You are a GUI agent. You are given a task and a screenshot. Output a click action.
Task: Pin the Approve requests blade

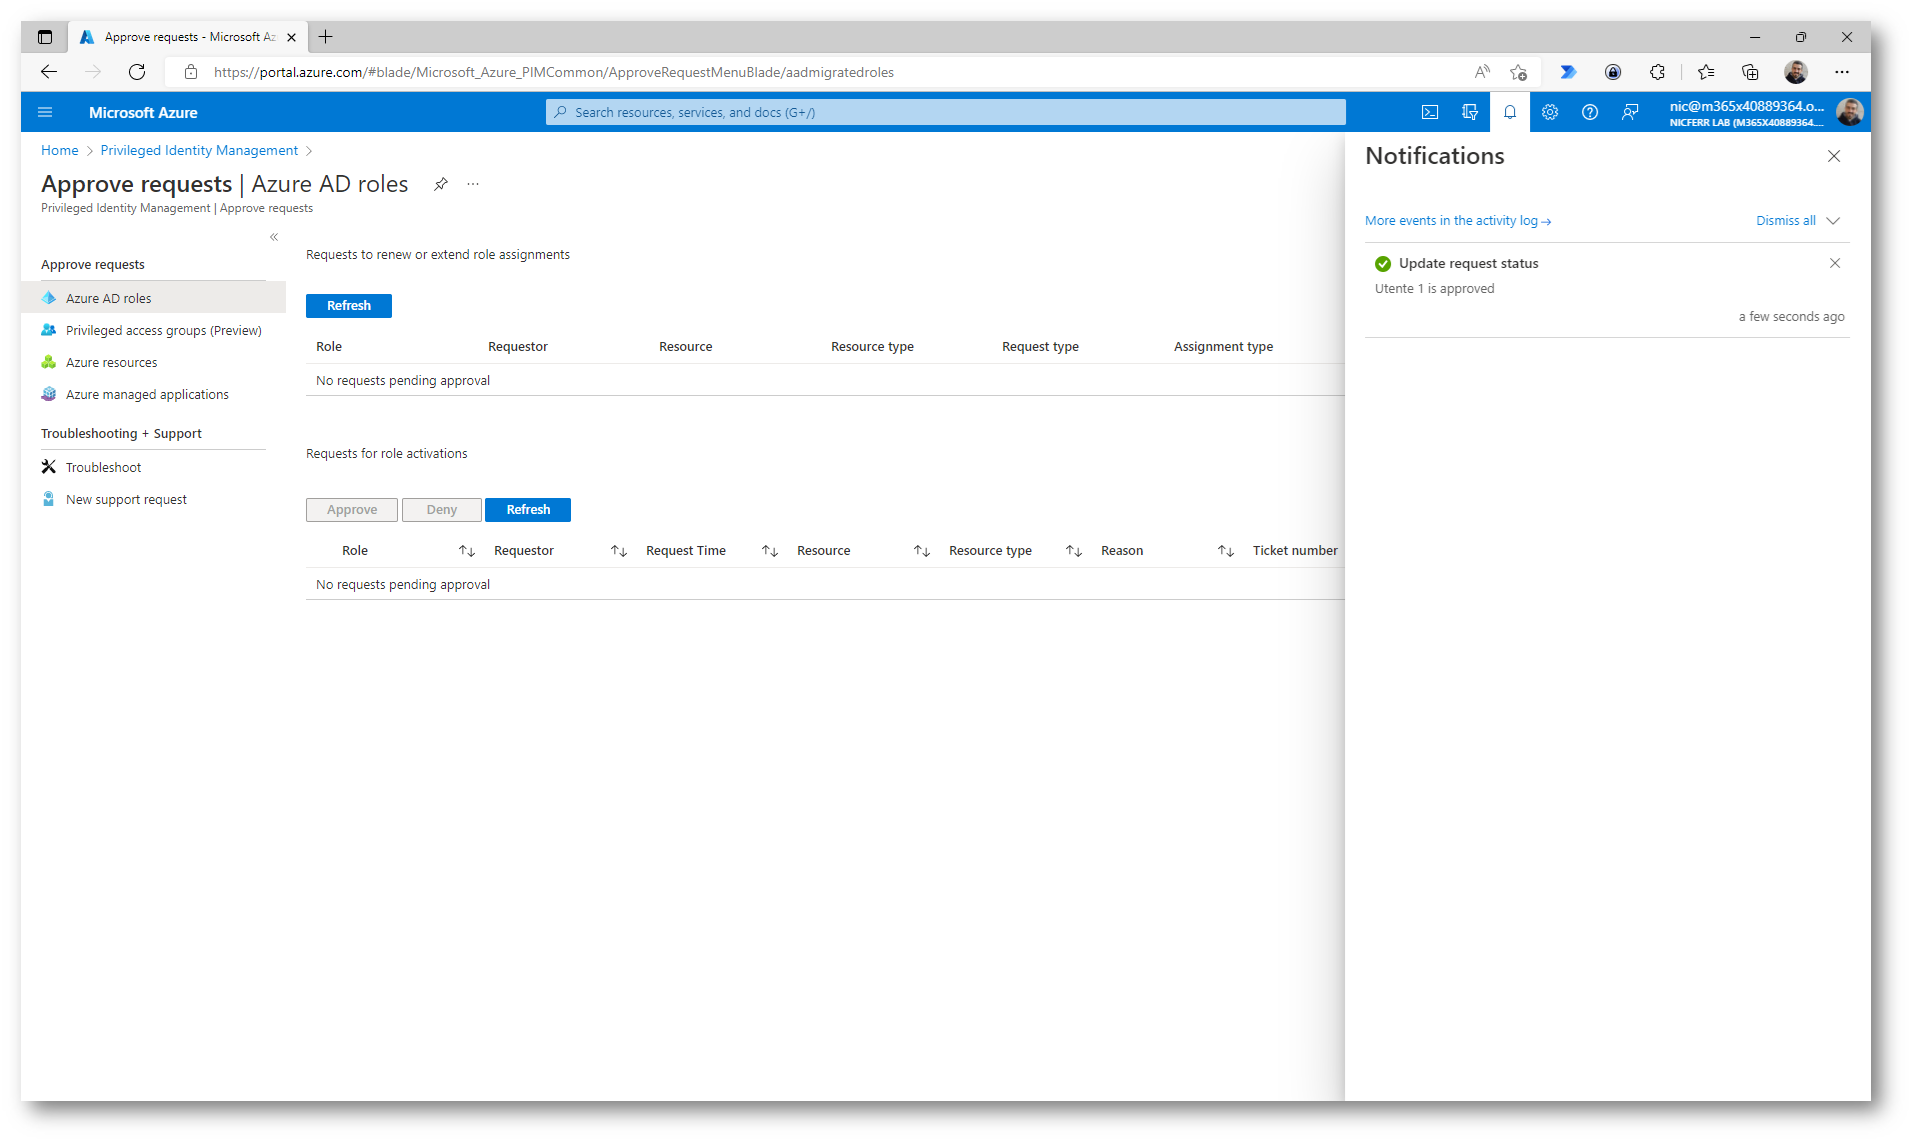(x=440, y=184)
